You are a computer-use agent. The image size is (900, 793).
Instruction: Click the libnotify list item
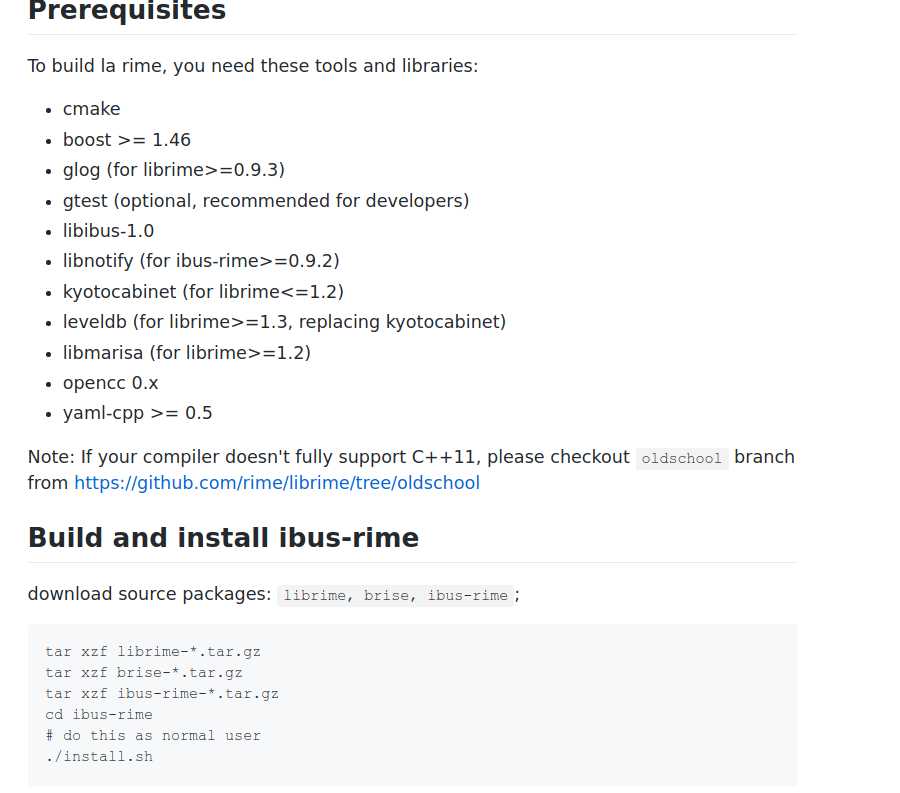201,261
